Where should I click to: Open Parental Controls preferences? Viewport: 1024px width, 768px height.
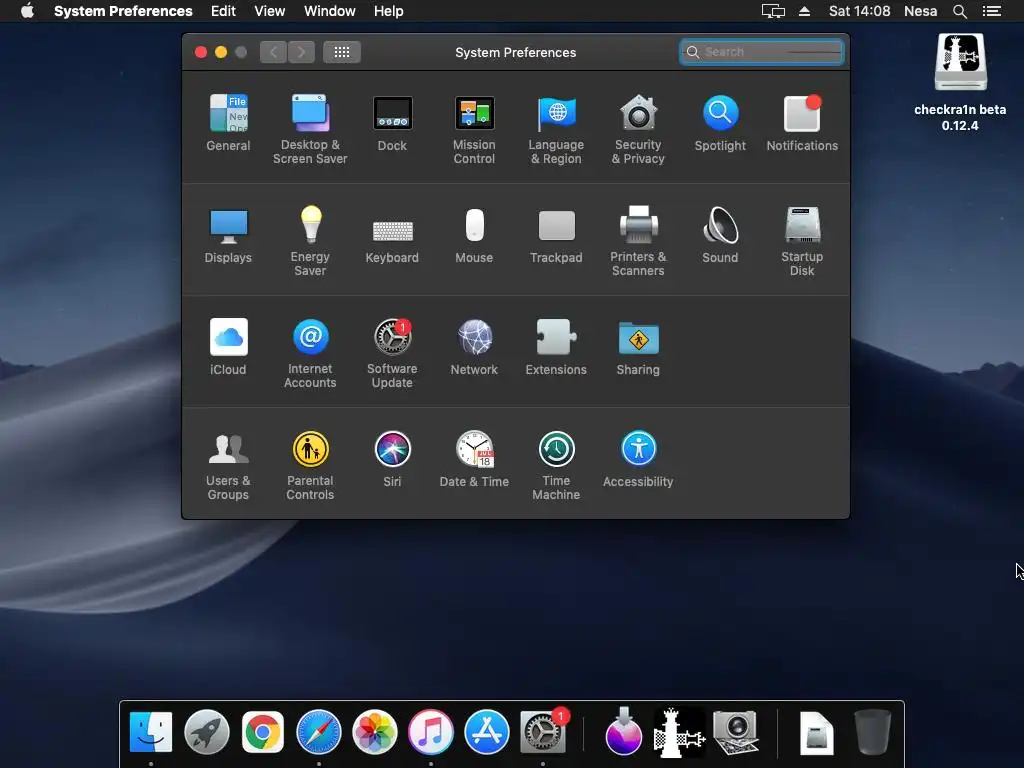point(310,466)
